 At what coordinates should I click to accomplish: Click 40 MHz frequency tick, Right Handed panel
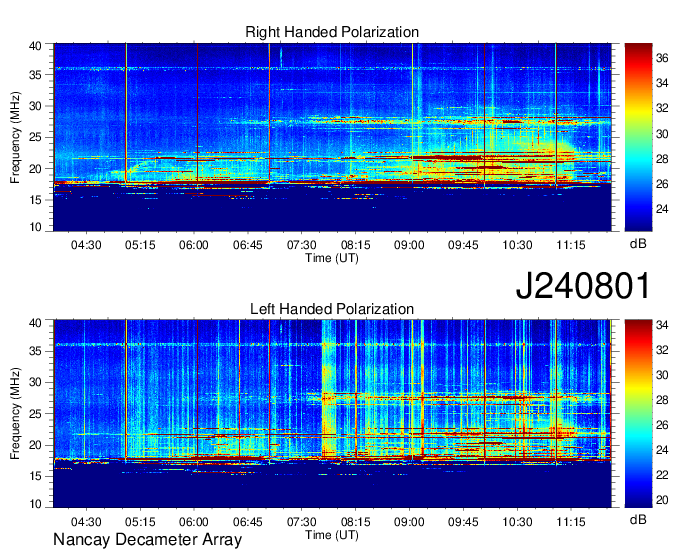tap(36, 46)
